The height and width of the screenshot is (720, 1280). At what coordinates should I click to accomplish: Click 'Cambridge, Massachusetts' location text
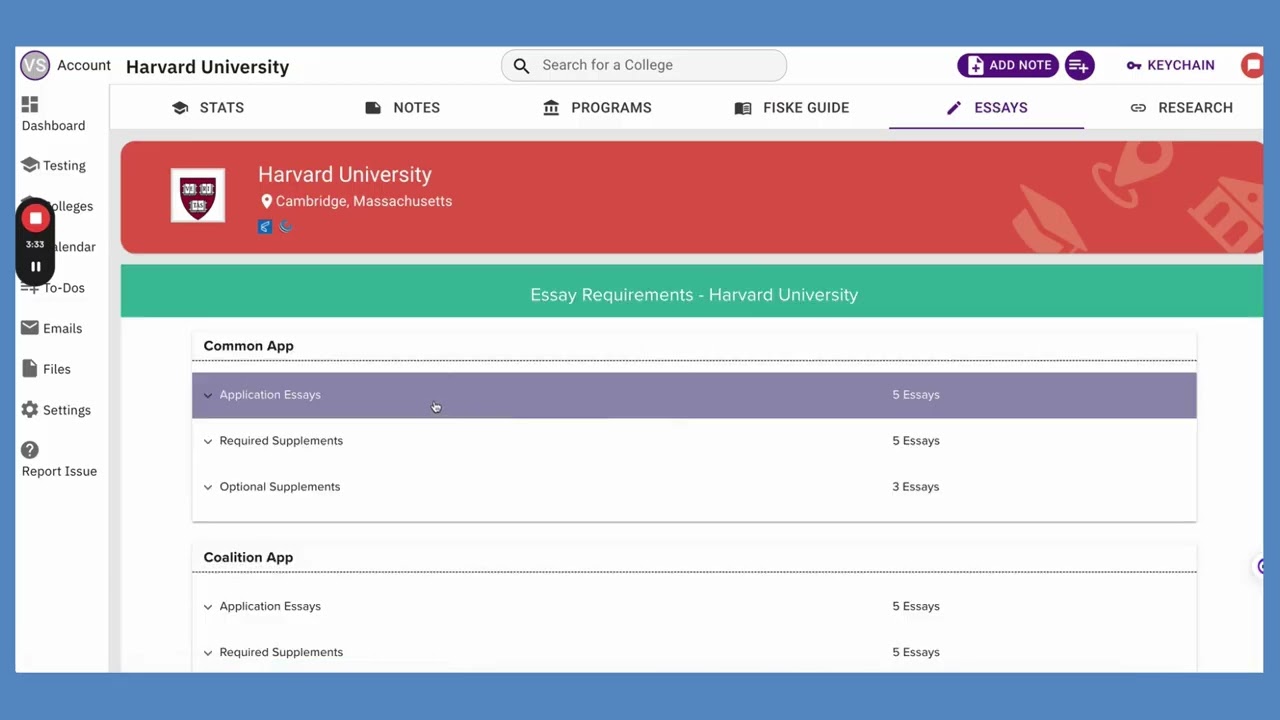click(364, 201)
